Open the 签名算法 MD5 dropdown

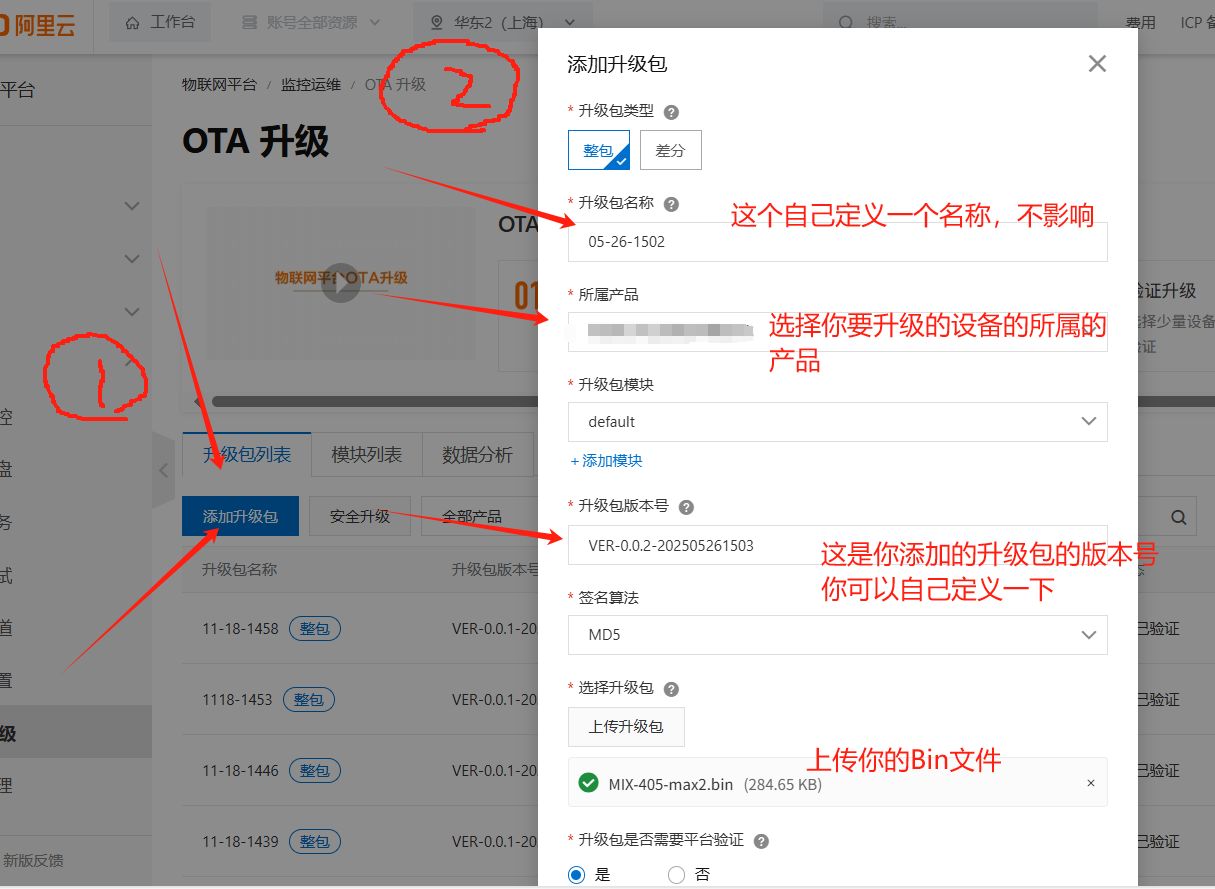pos(838,635)
